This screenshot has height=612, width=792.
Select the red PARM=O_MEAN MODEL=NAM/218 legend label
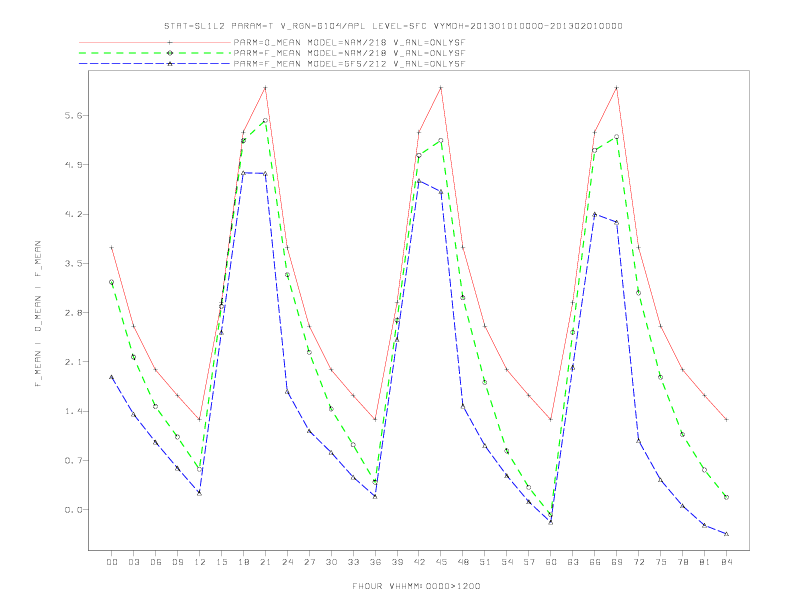coord(349,42)
